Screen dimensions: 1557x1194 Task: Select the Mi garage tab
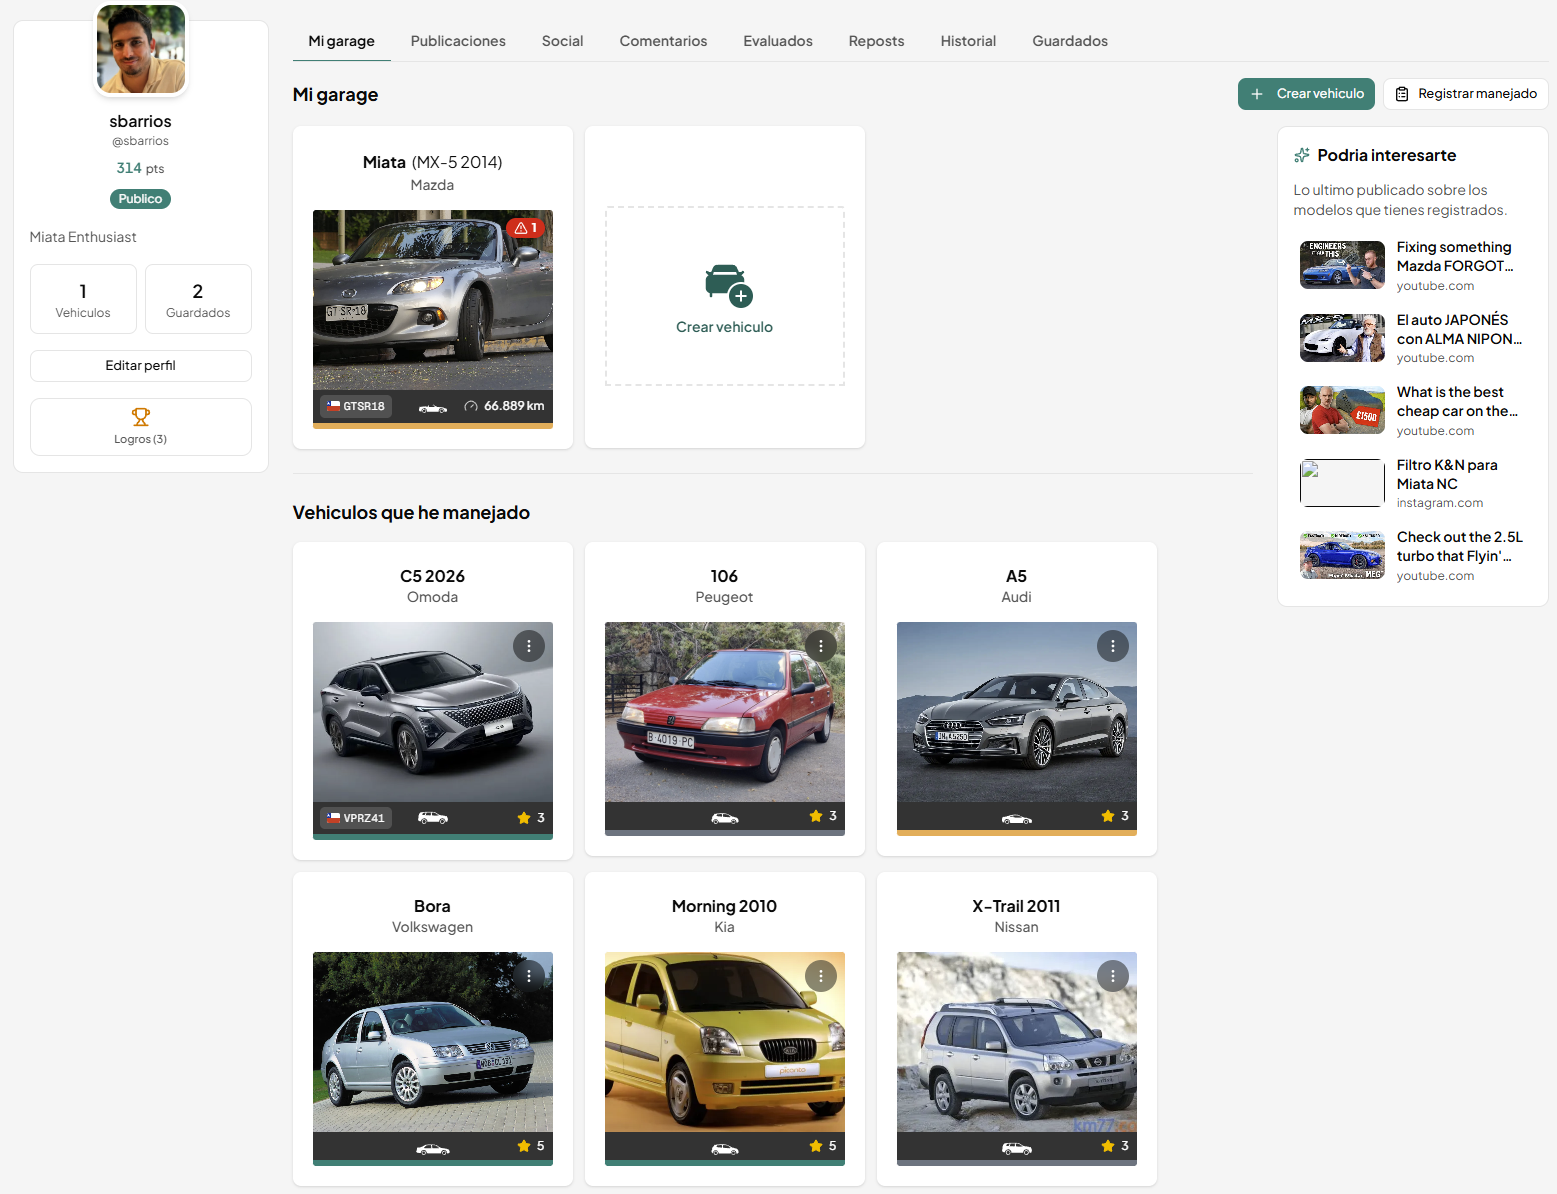click(341, 41)
